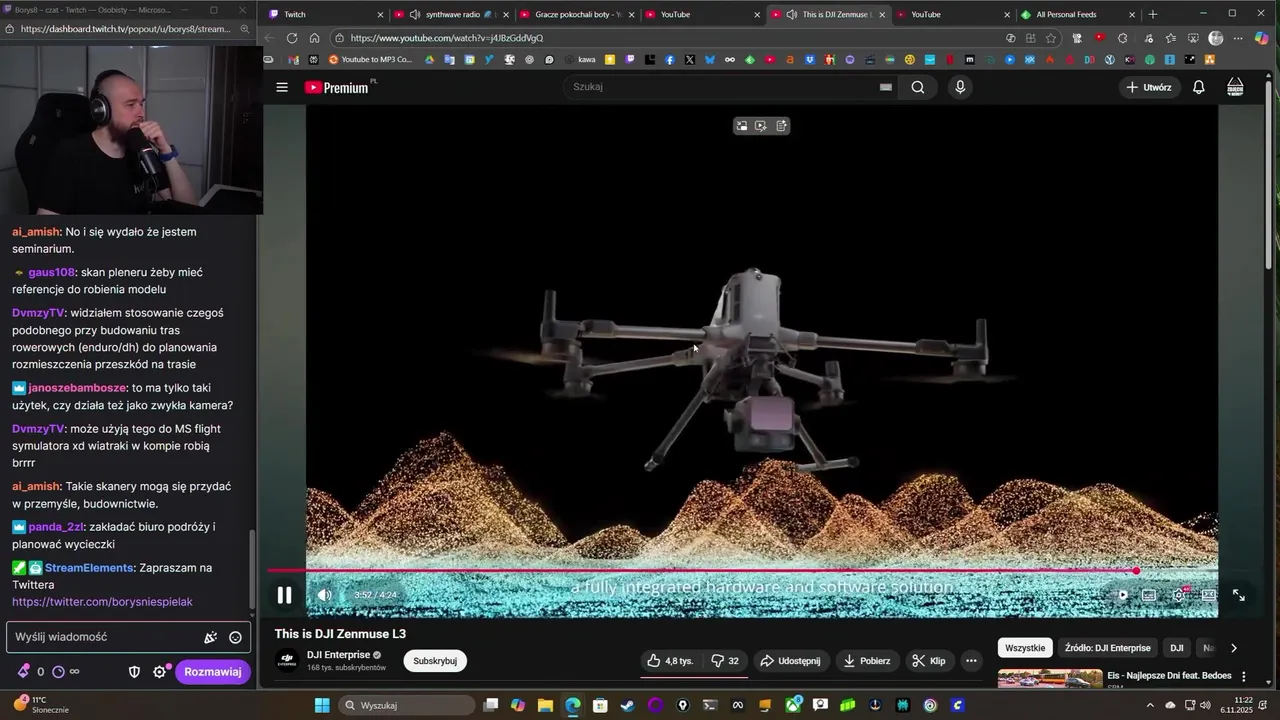The image size is (1280, 720).
Task: Click gaus108 username in chat
Action: point(52,272)
